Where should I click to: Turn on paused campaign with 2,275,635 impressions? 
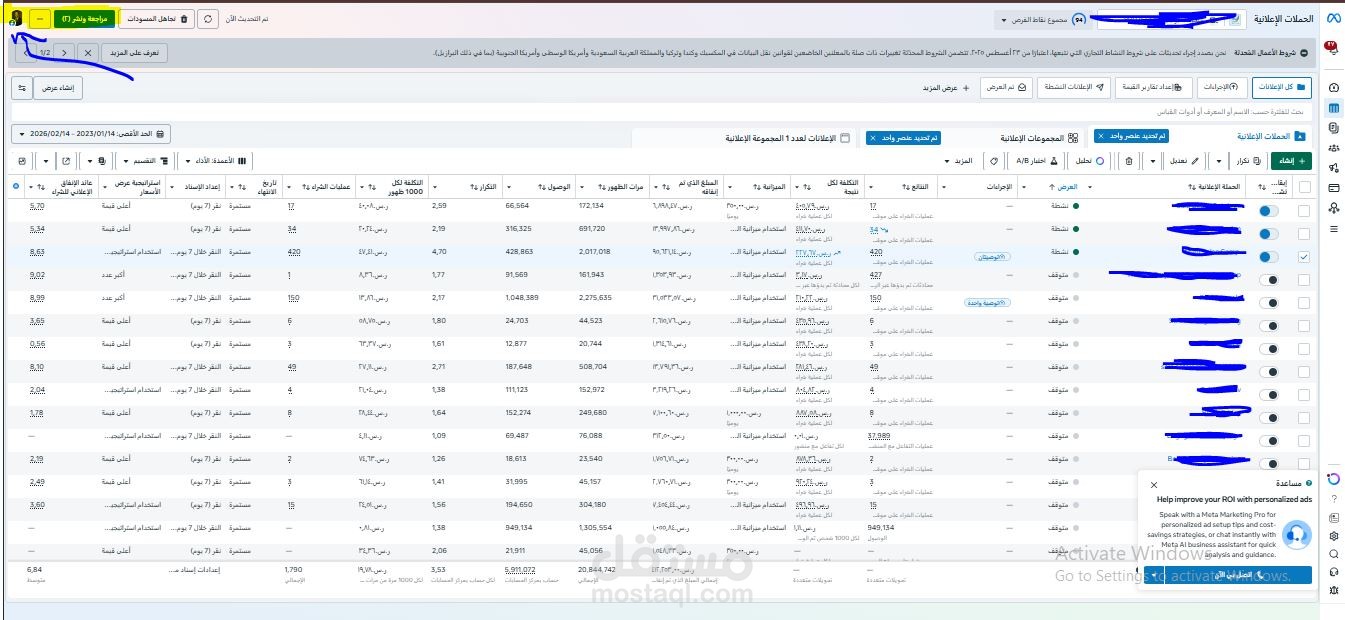(1268, 302)
